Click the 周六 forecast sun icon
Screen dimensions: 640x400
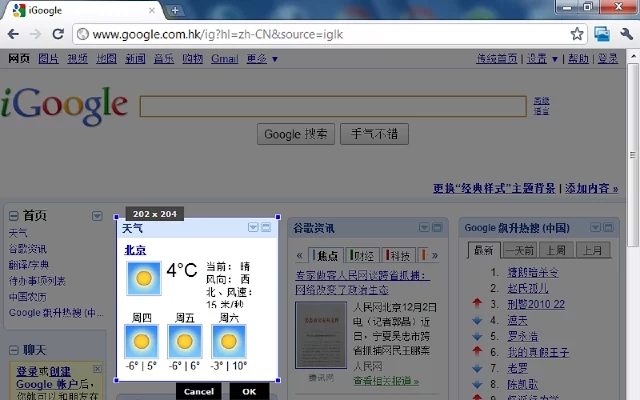[x=229, y=342]
